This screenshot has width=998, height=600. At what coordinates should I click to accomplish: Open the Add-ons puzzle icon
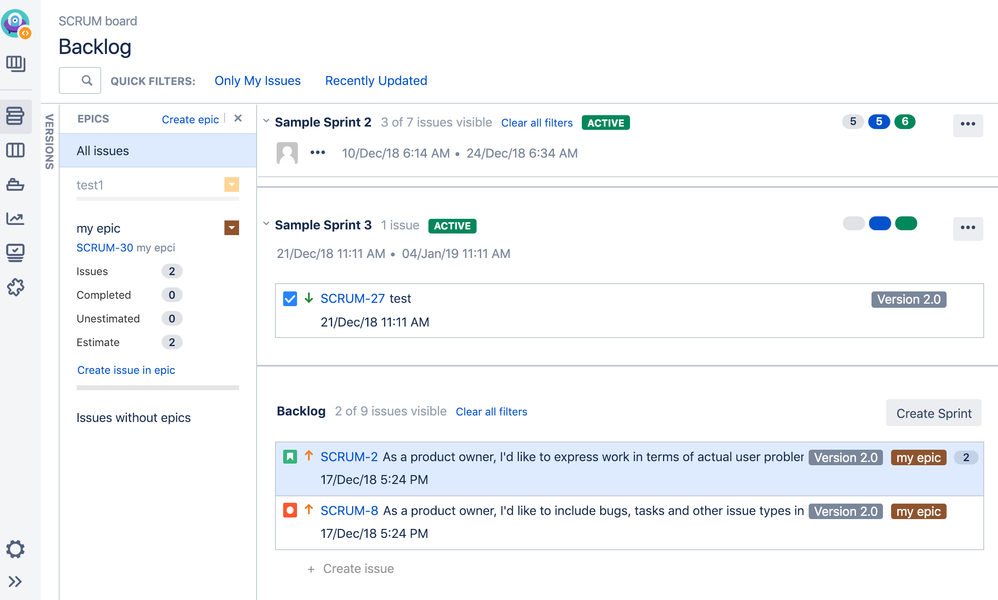15,287
